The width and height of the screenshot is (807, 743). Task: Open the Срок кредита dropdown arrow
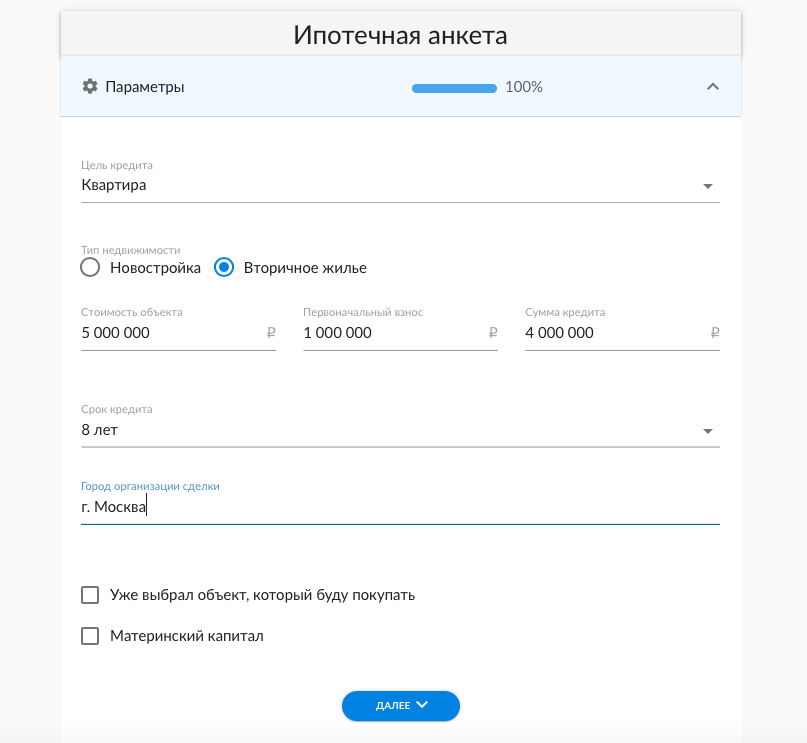point(708,431)
